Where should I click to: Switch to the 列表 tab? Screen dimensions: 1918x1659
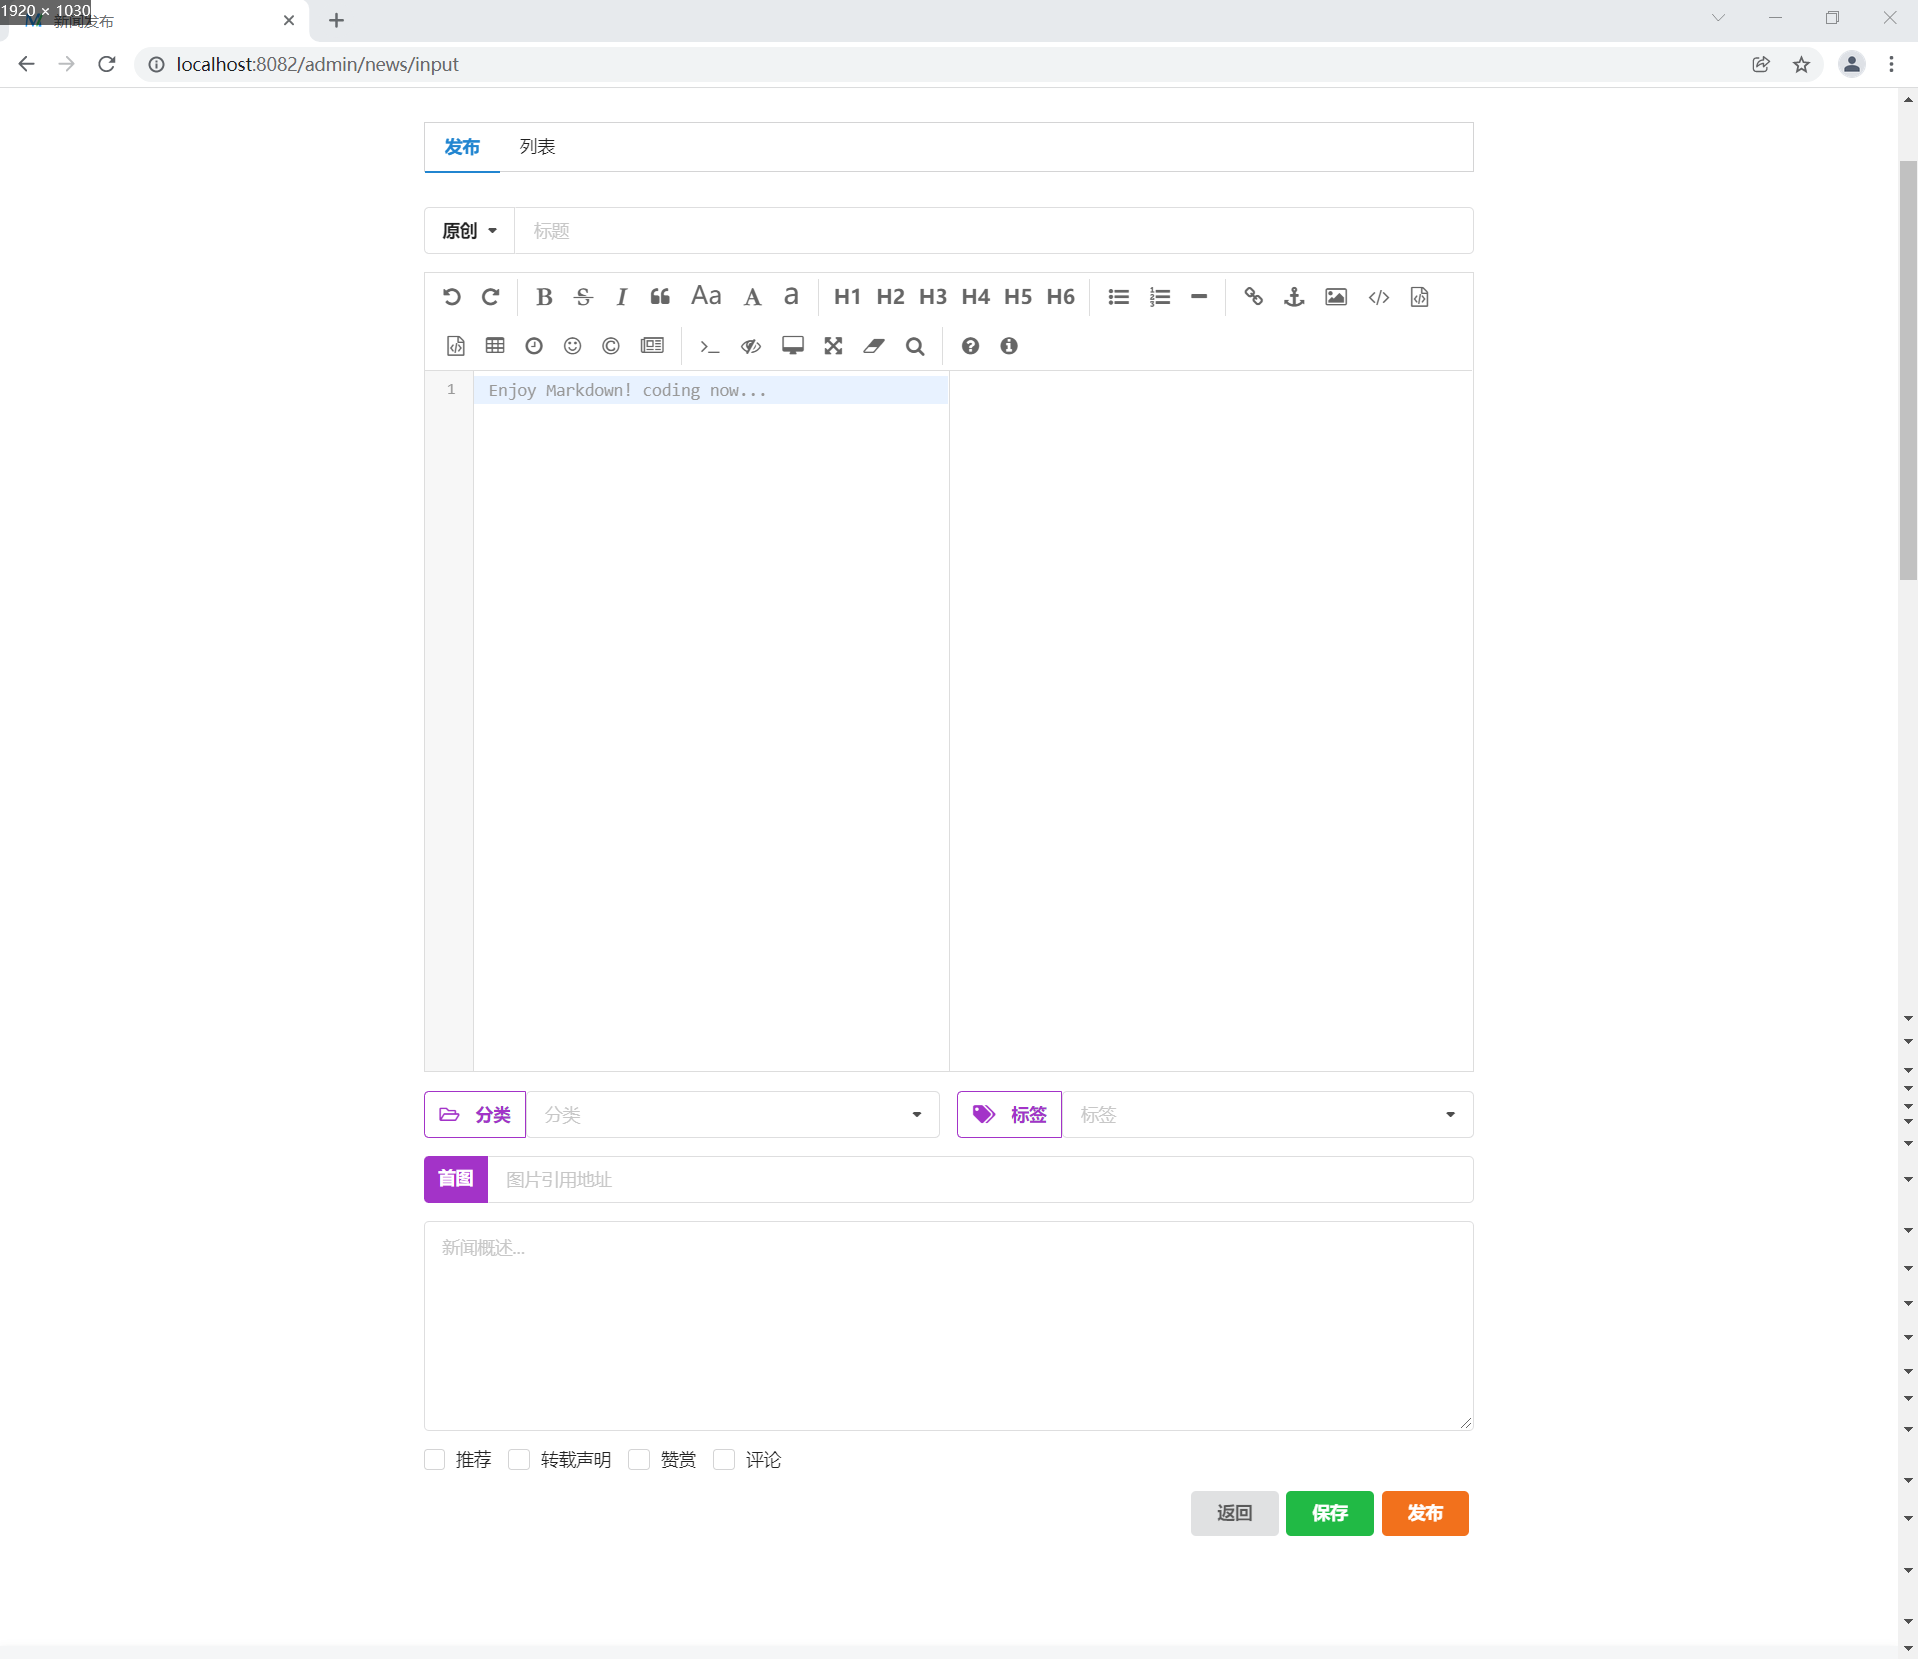537,147
